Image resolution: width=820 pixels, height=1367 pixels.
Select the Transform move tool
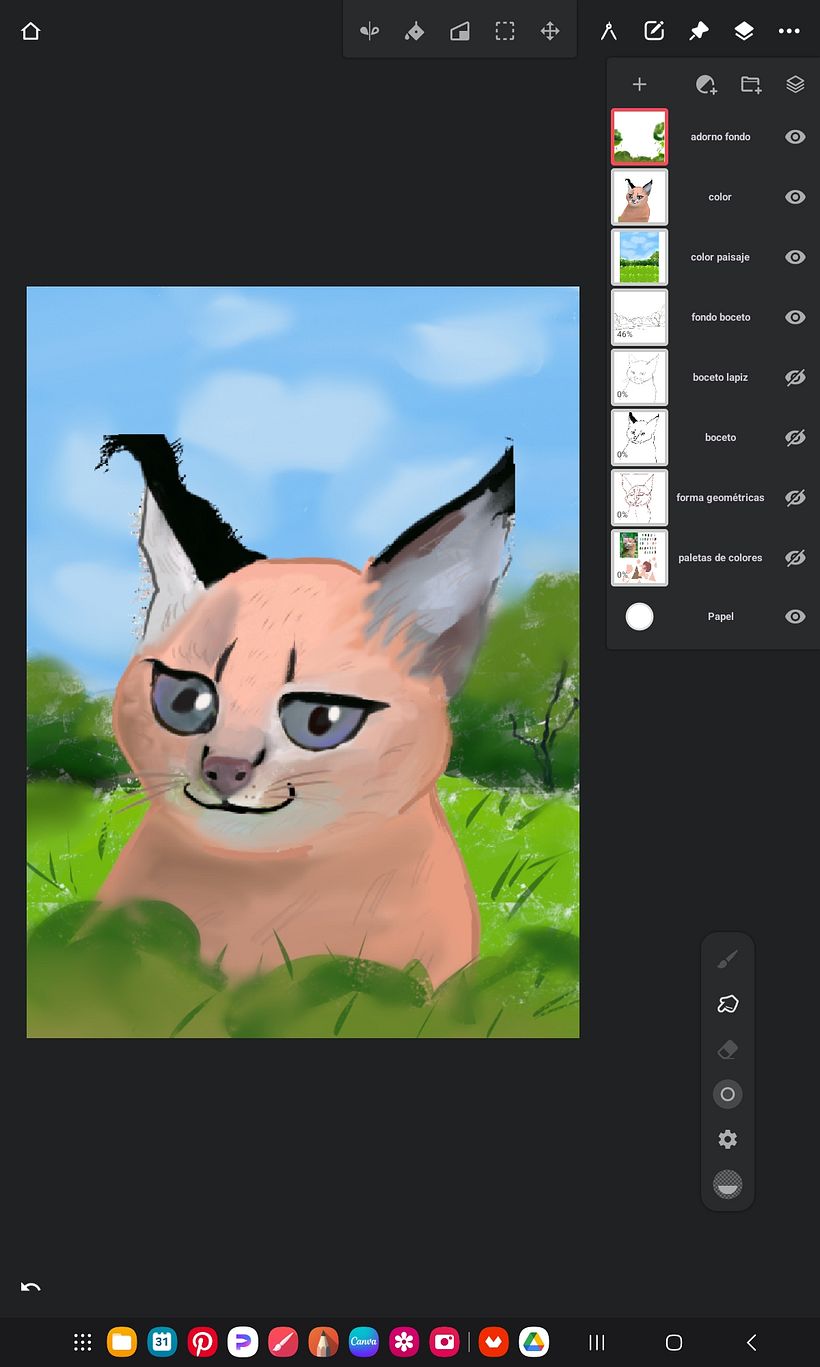(x=550, y=31)
